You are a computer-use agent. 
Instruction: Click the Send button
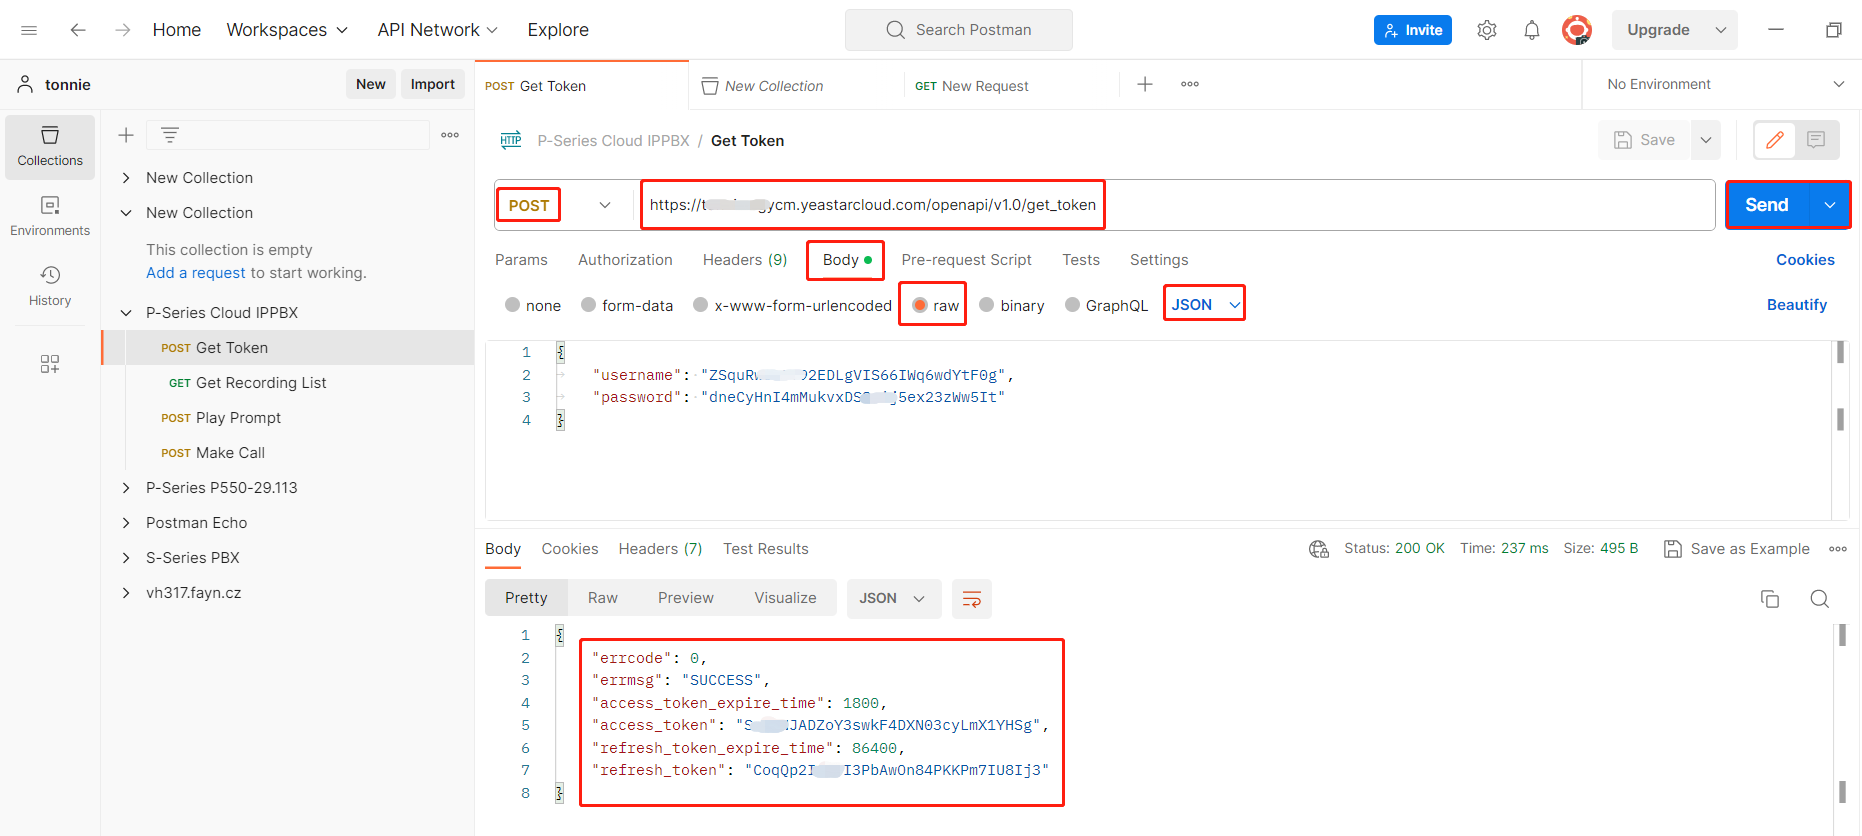point(1767,205)
